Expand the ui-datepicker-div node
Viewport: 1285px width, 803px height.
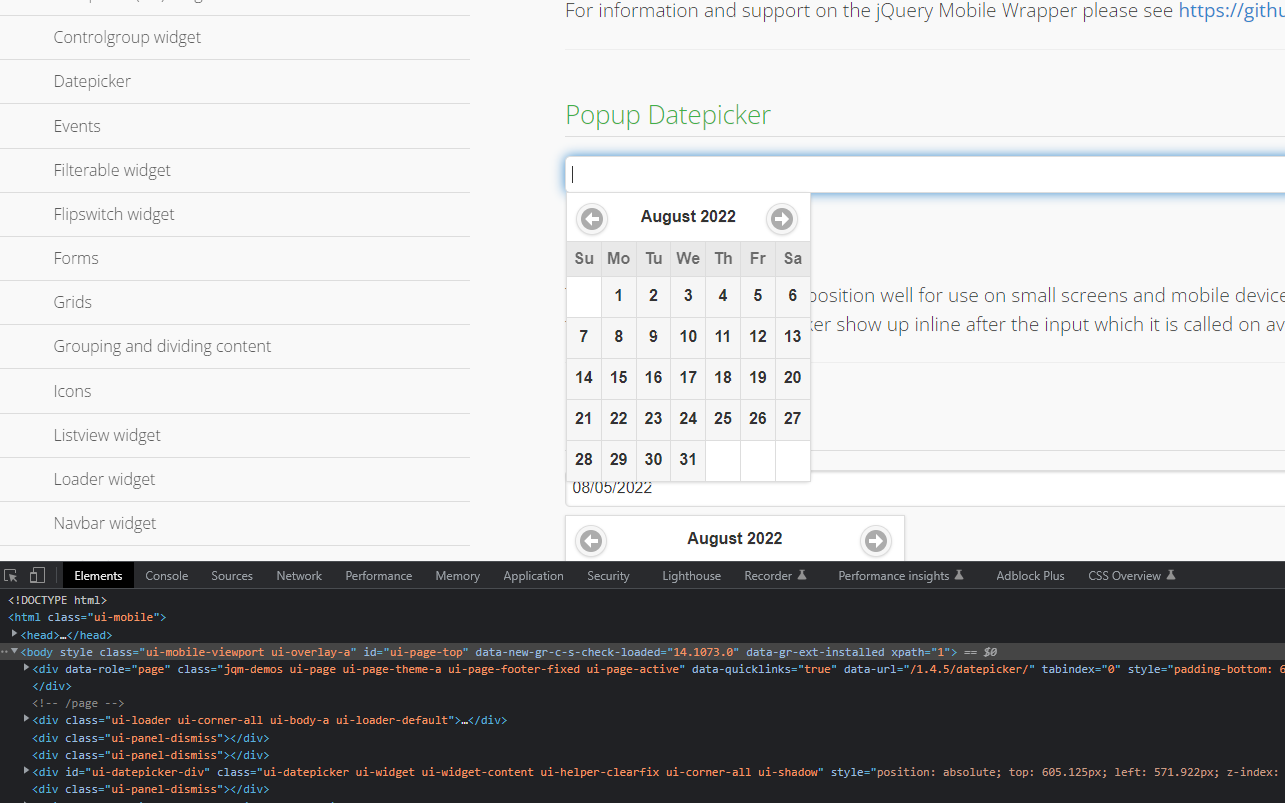pyautogui.click(x=26, y=771)
